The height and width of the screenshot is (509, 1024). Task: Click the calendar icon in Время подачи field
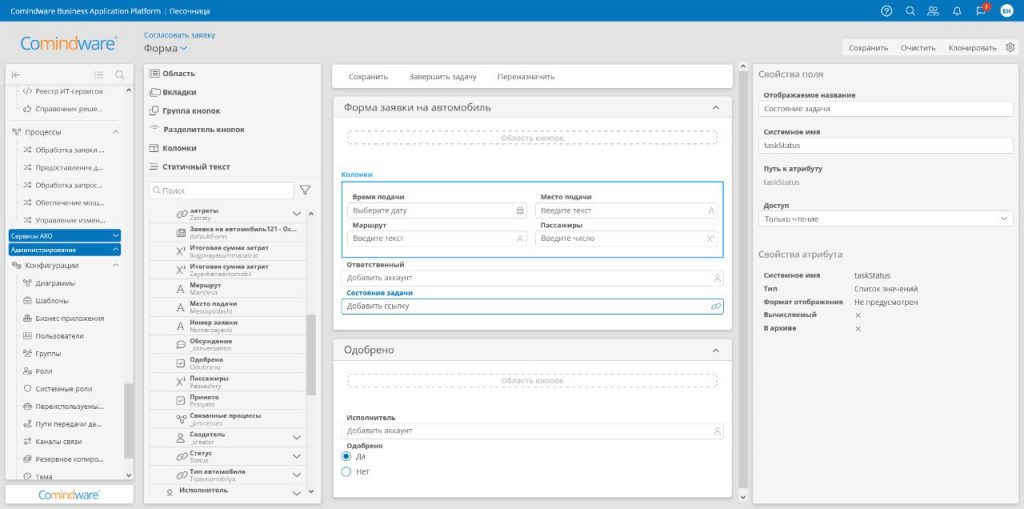pos(520,211)
